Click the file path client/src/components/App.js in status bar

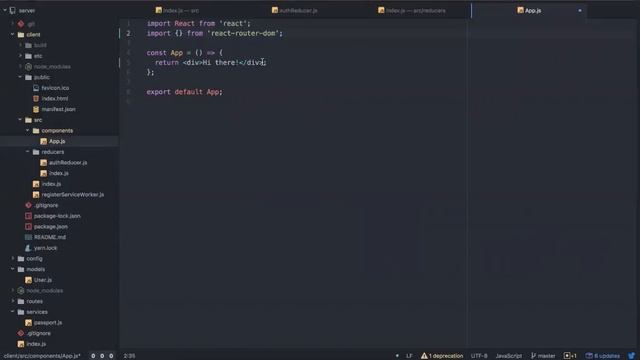tap(42, 356)
